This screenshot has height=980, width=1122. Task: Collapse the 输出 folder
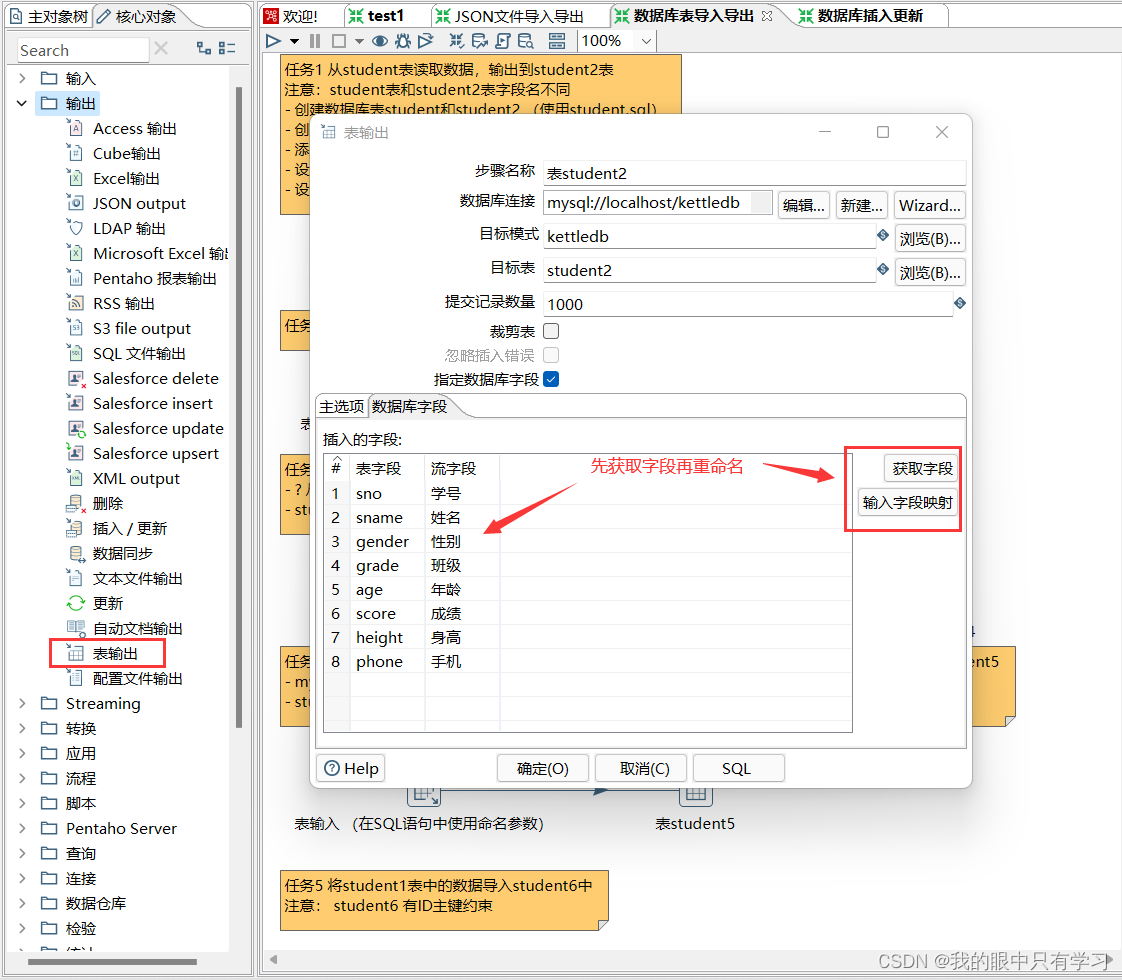click(22, 103)
